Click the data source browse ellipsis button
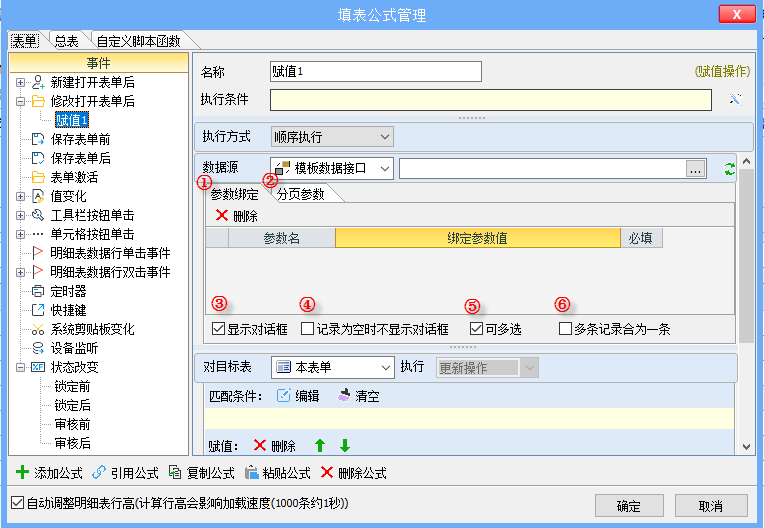764x528 pixels. pyautogui.click(x=696, y=169)
